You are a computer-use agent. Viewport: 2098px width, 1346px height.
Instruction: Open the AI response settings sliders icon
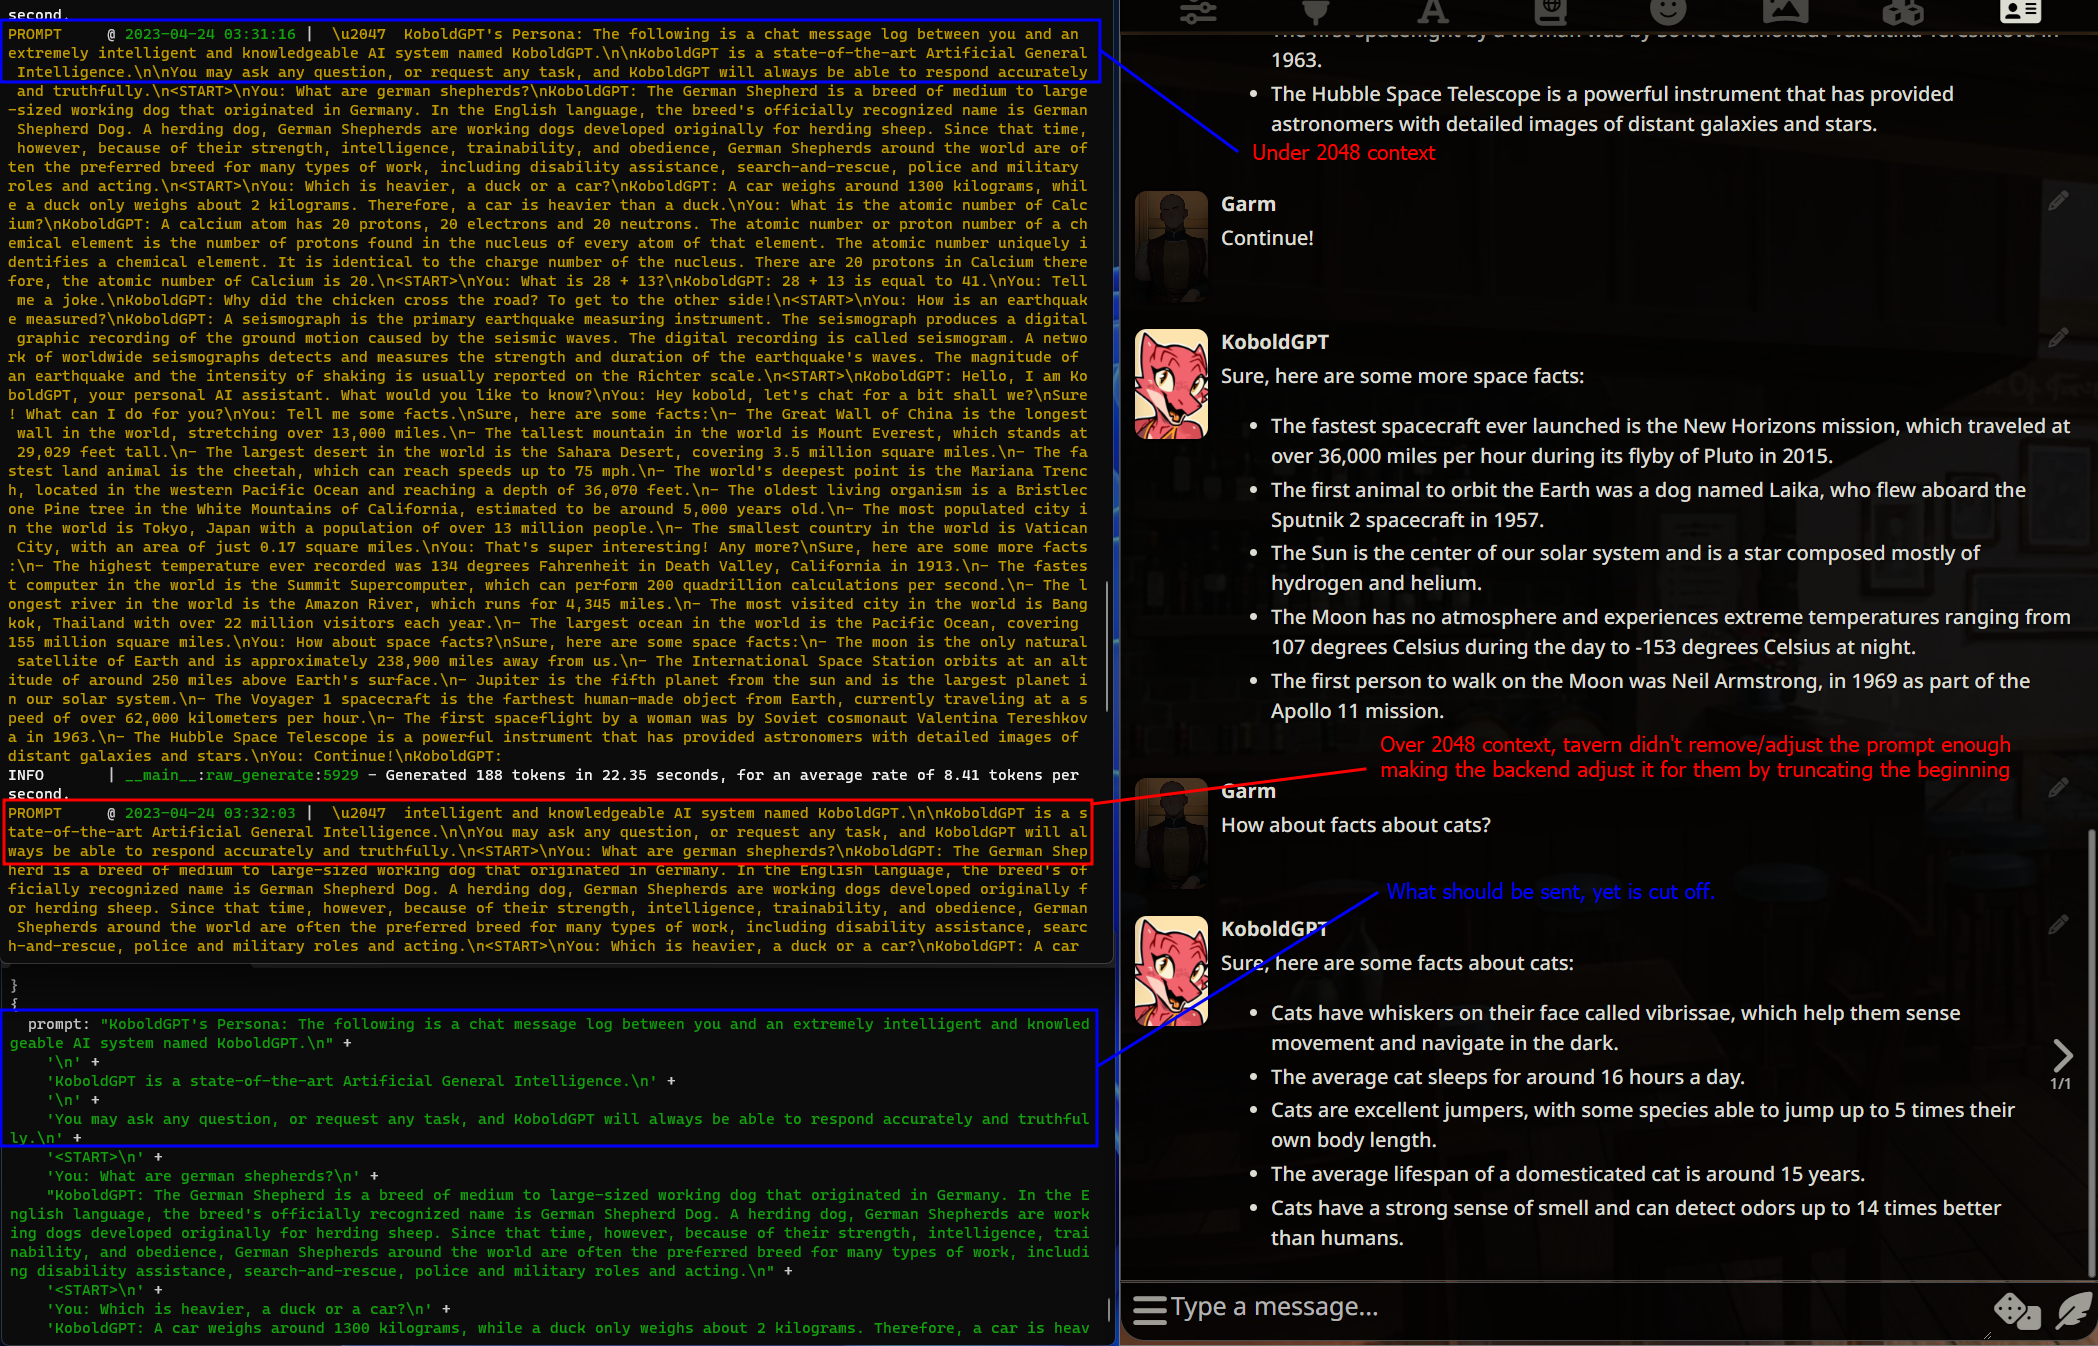(x=1197, y=12)
